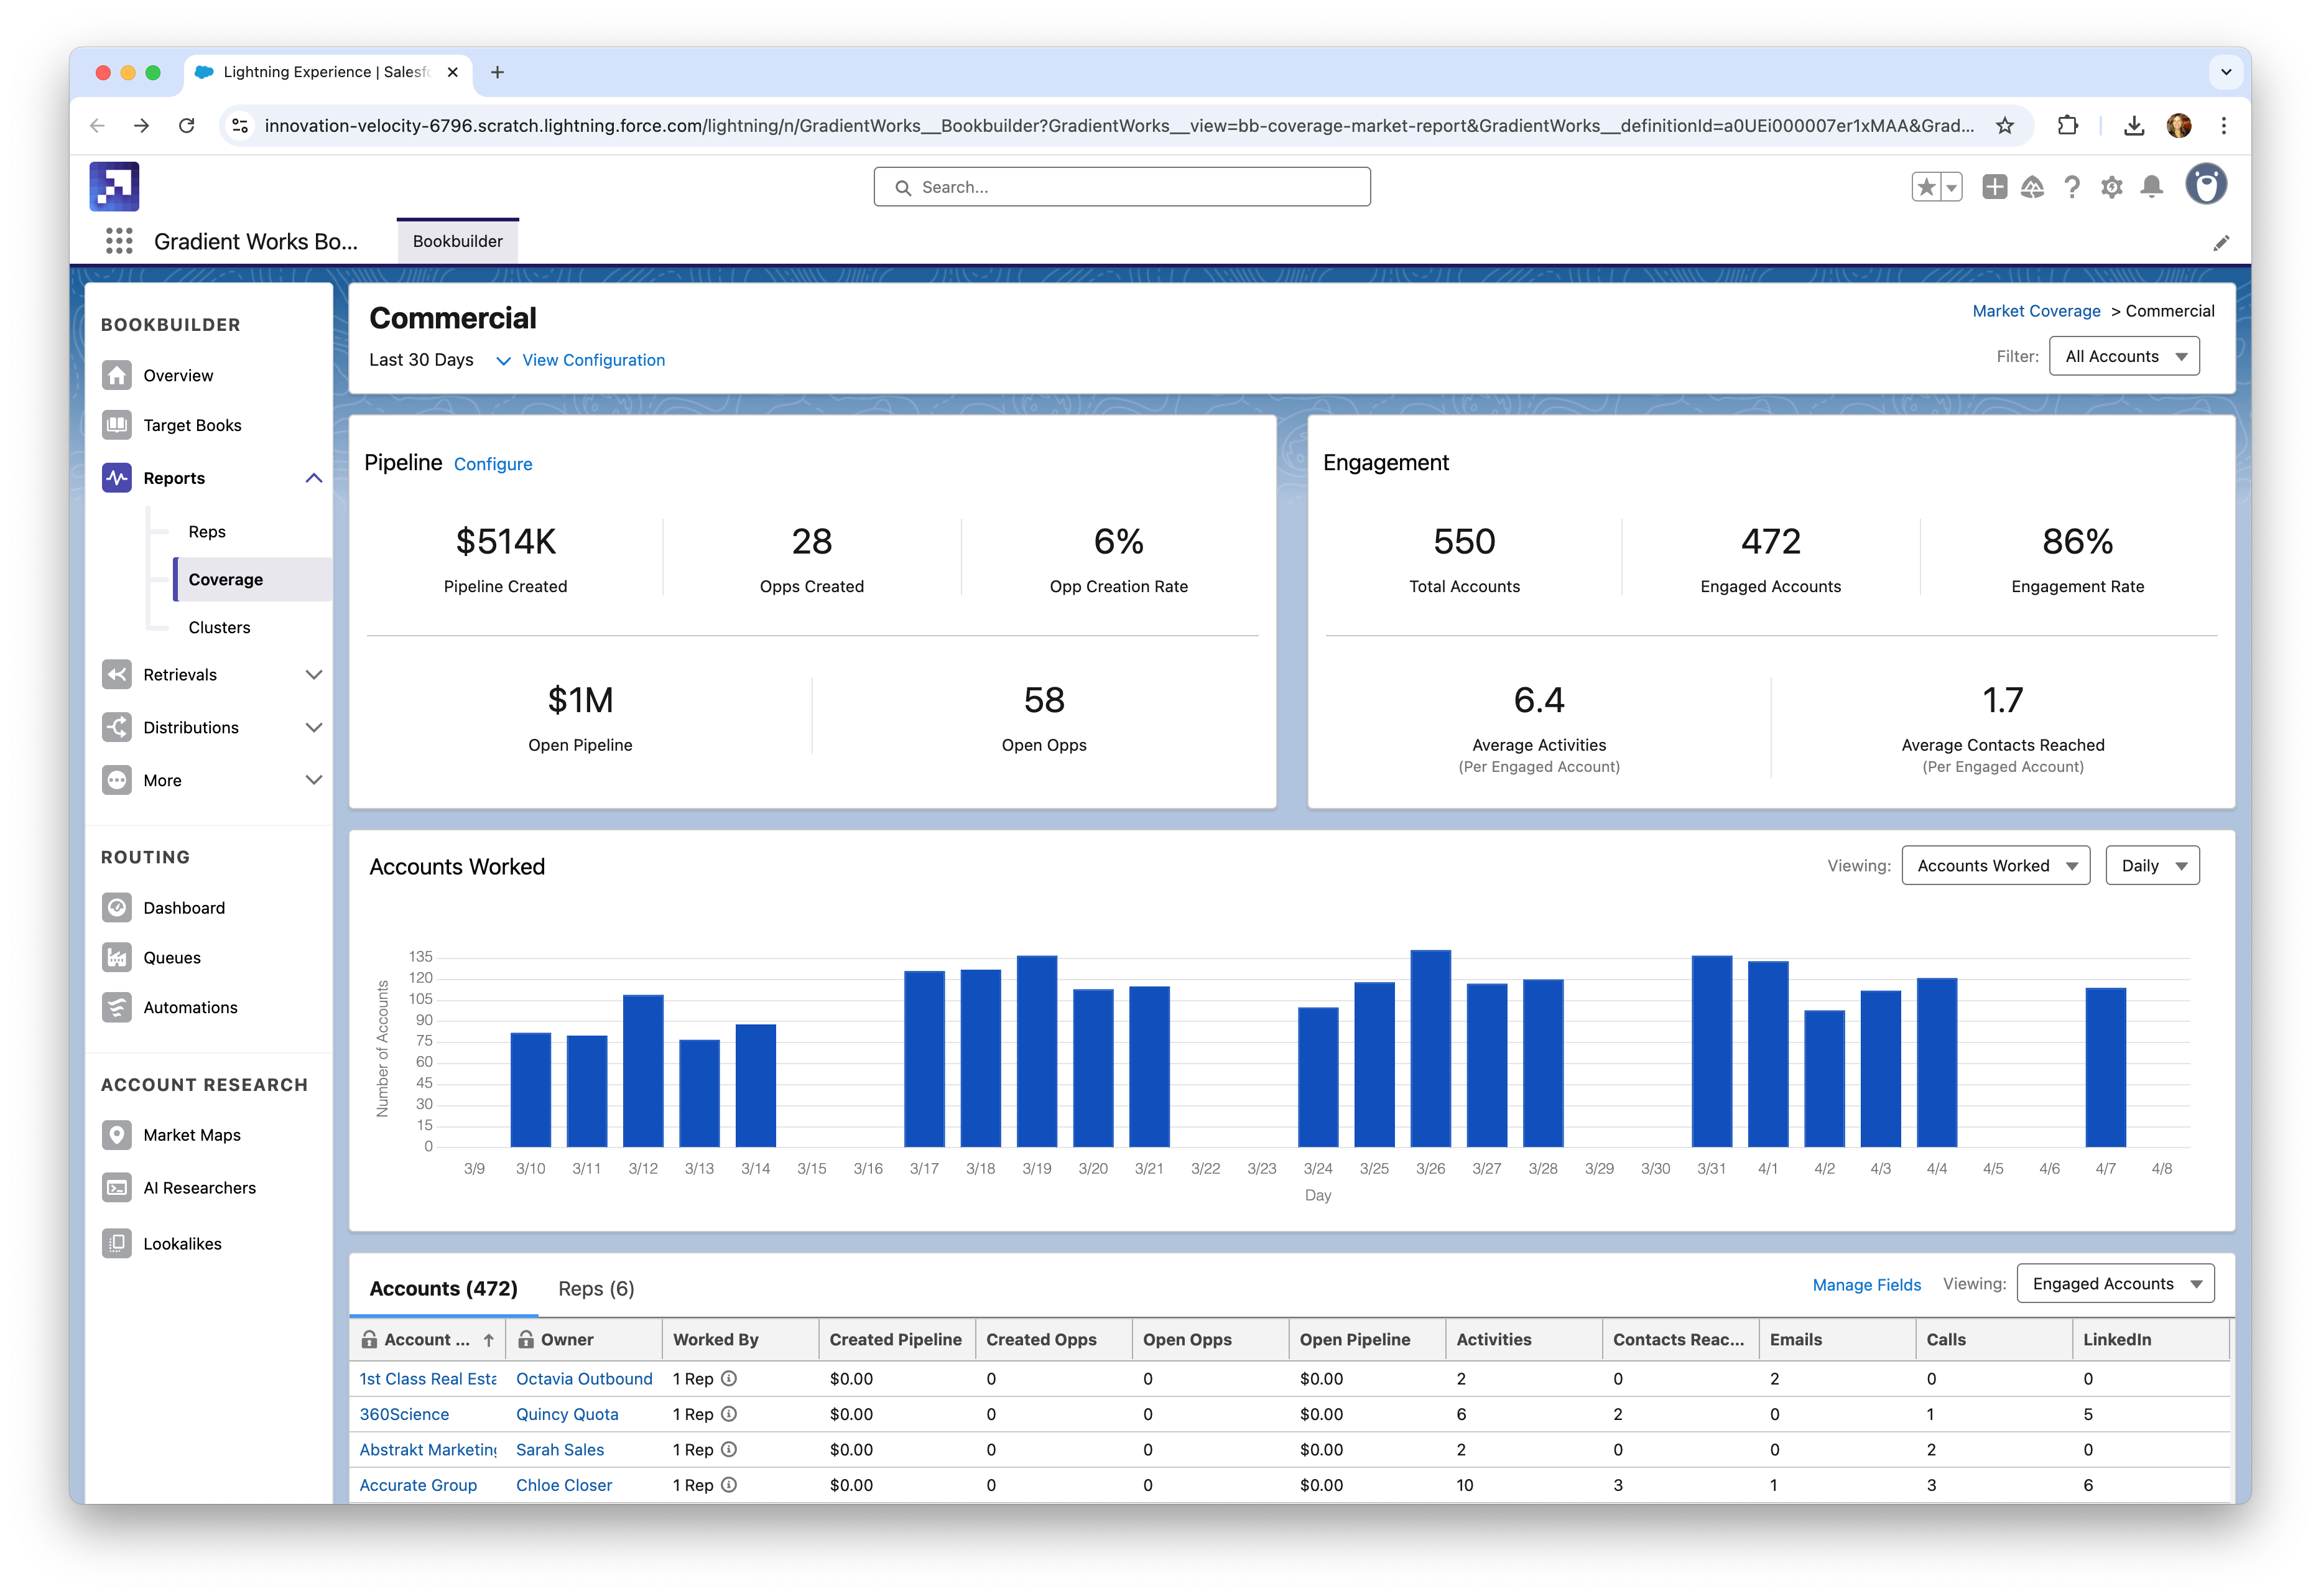This screenshot has height=1596, width=2321.
Task: Click the notifications bell icon
Action: (2152, 187)
